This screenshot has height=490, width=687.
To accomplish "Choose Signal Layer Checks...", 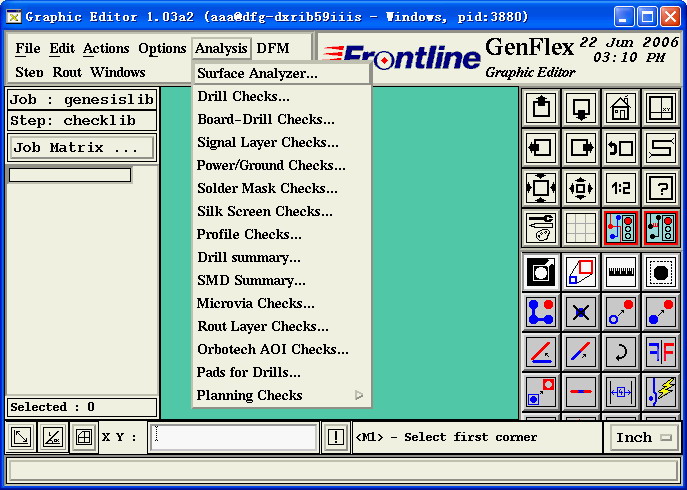I will 282,142.
